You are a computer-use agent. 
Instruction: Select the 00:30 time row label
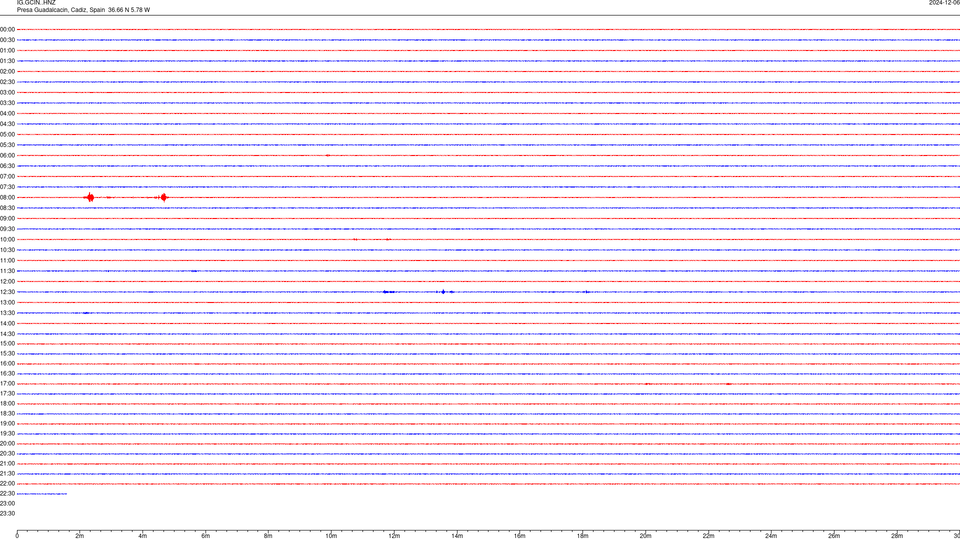coord(7,40)
